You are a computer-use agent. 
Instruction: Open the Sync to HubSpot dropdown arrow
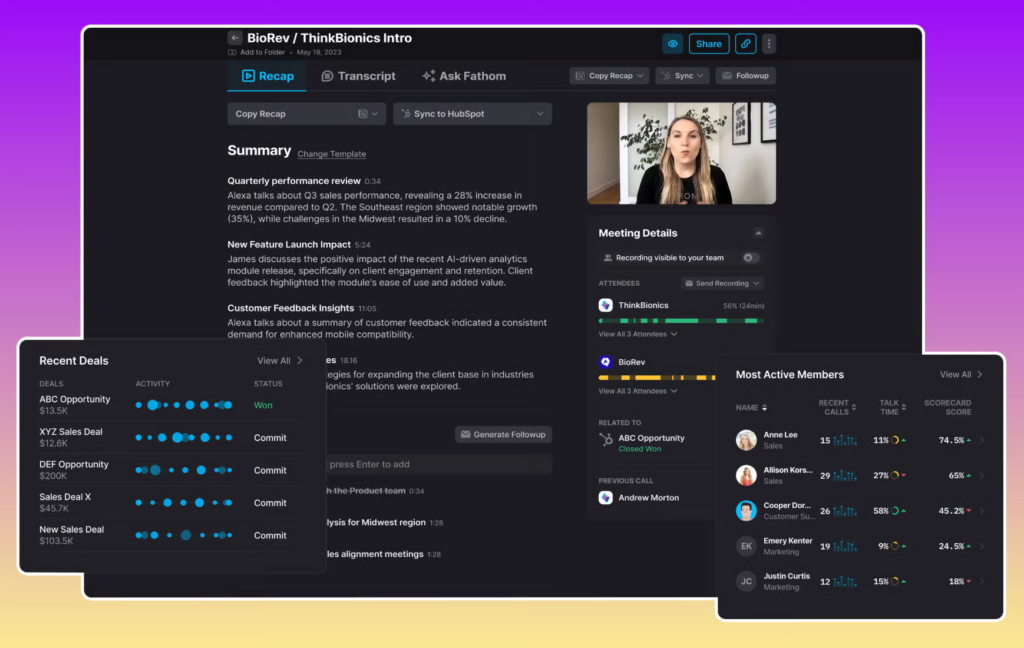click(x=541, y=114)
